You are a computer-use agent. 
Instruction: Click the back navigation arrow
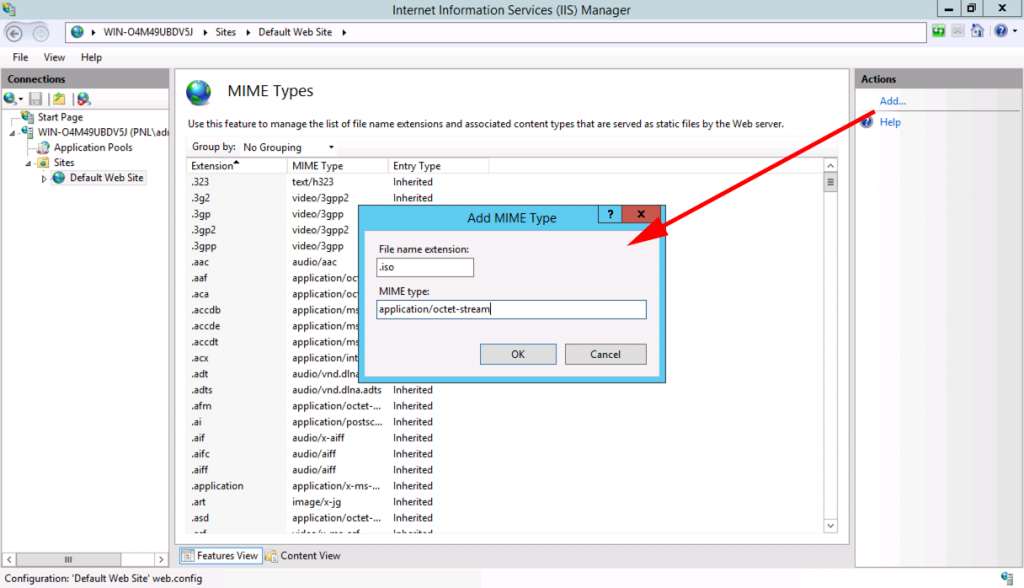pos(15,32)
